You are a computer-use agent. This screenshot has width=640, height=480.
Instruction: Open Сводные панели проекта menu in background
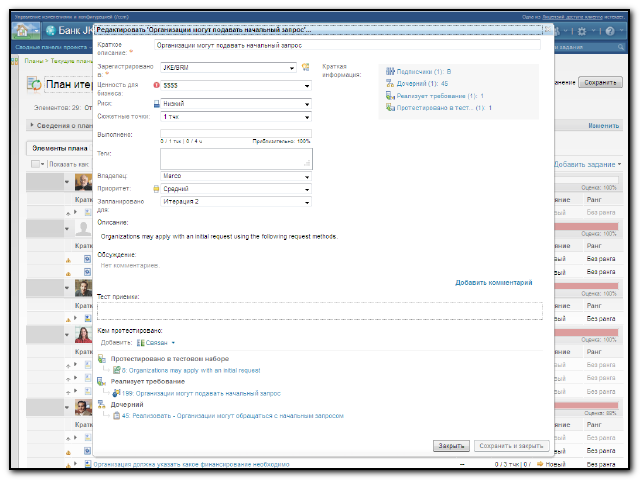coord(53,47)
